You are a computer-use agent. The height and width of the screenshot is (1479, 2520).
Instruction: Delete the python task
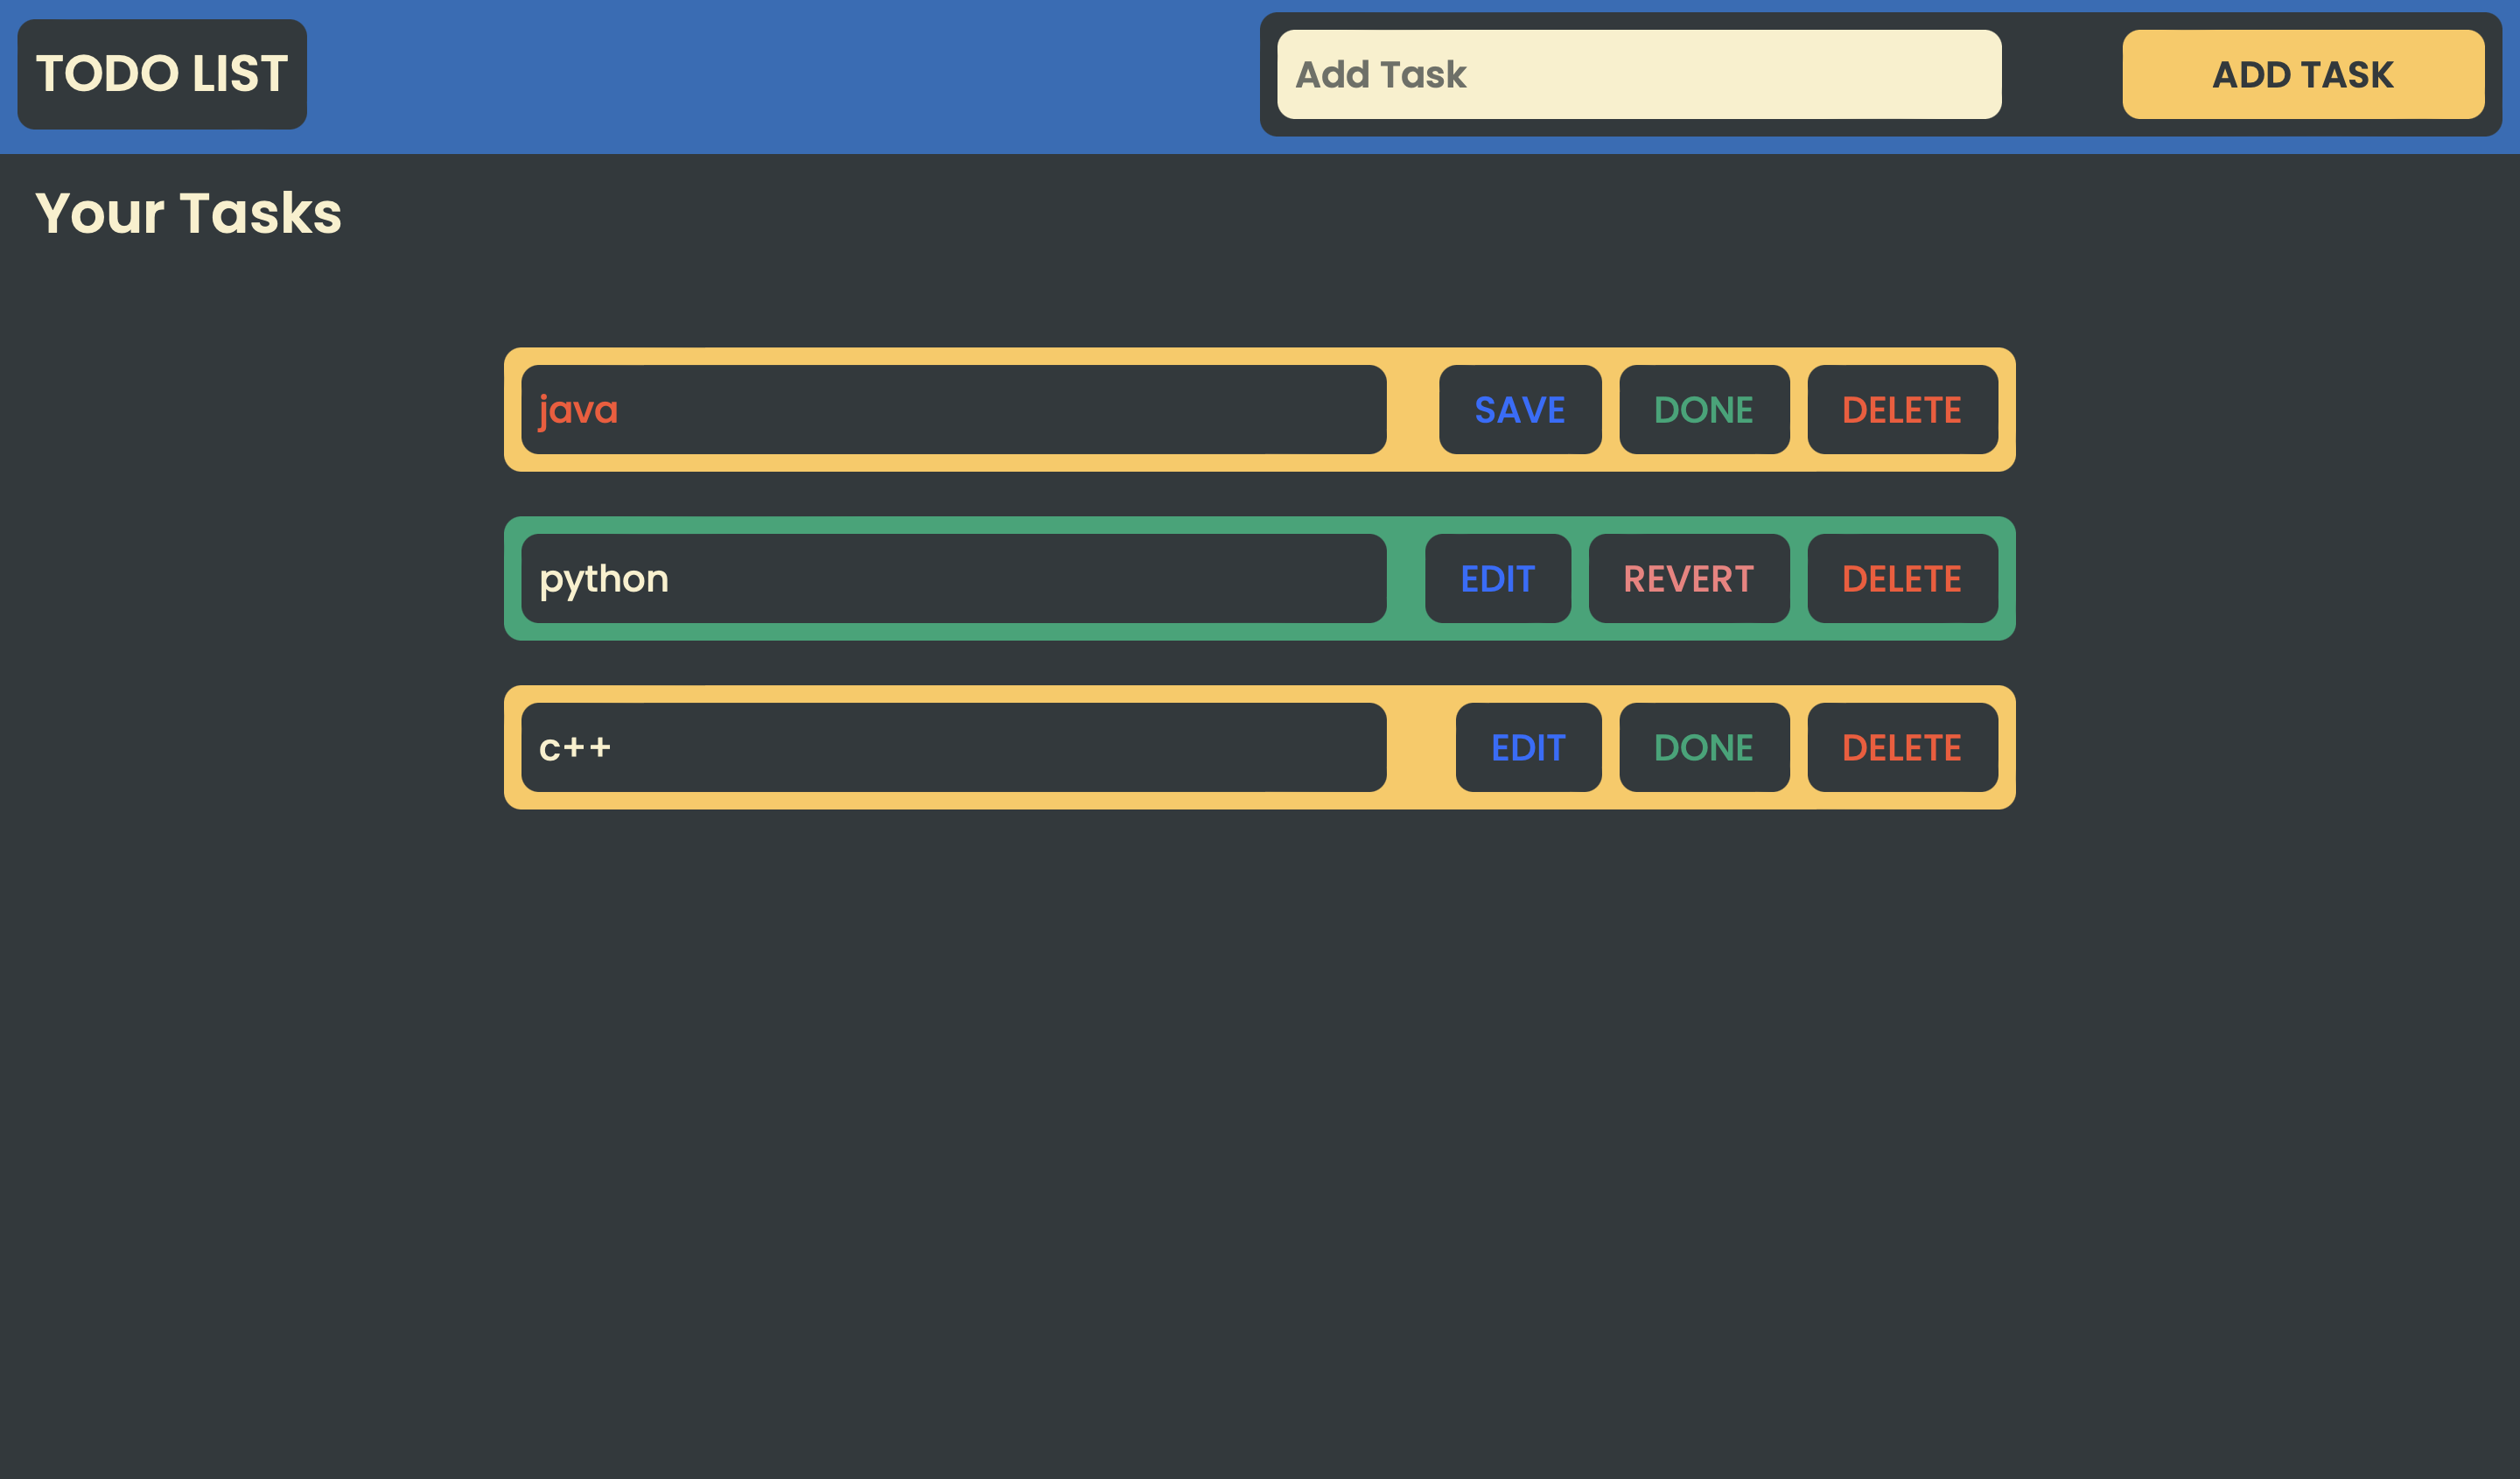tap(1901, 578)
